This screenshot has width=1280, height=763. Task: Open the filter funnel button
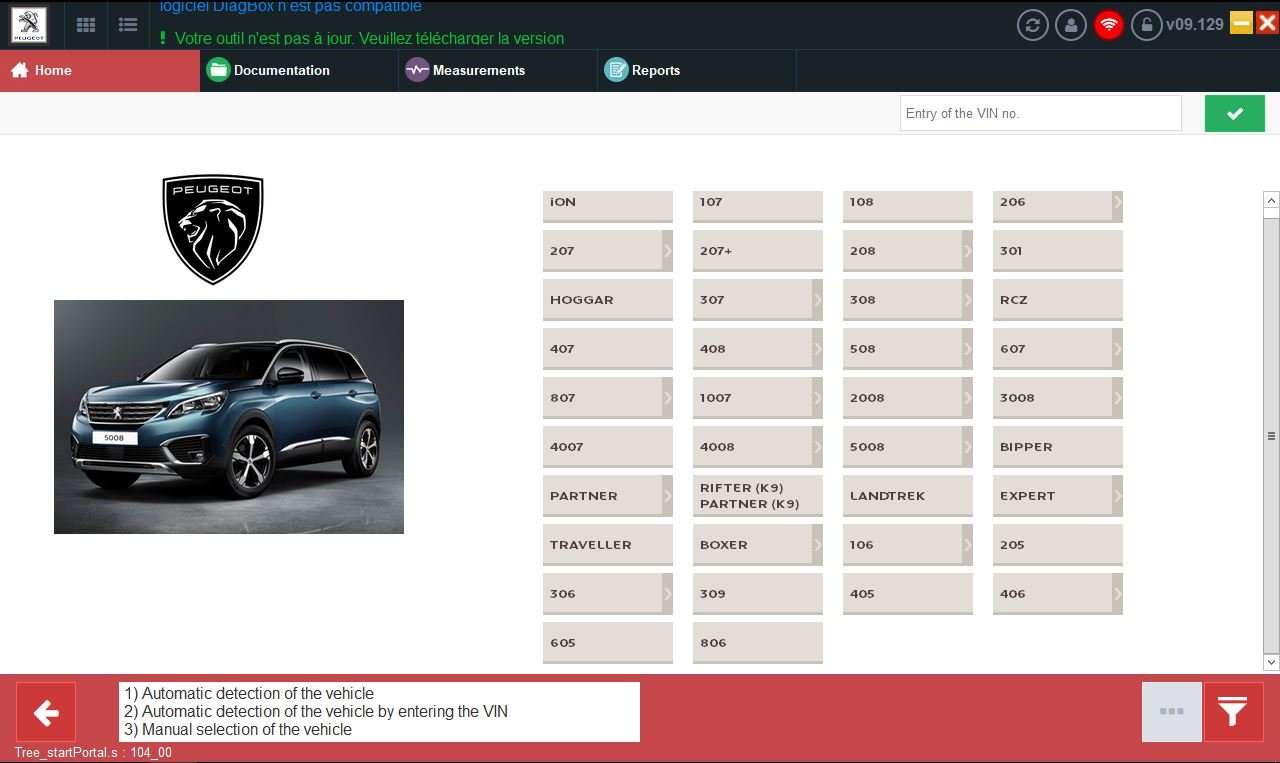1233,712
